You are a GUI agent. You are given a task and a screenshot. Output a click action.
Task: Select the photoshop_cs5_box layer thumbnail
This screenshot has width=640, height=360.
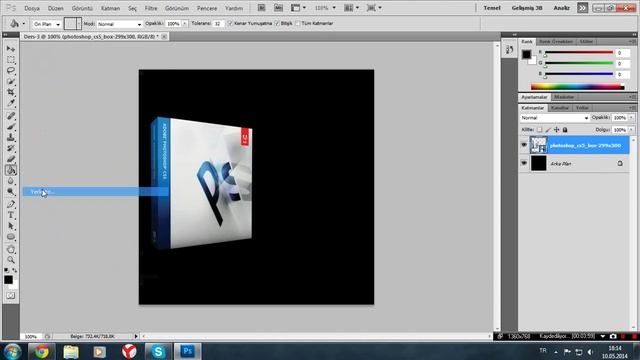538,145
